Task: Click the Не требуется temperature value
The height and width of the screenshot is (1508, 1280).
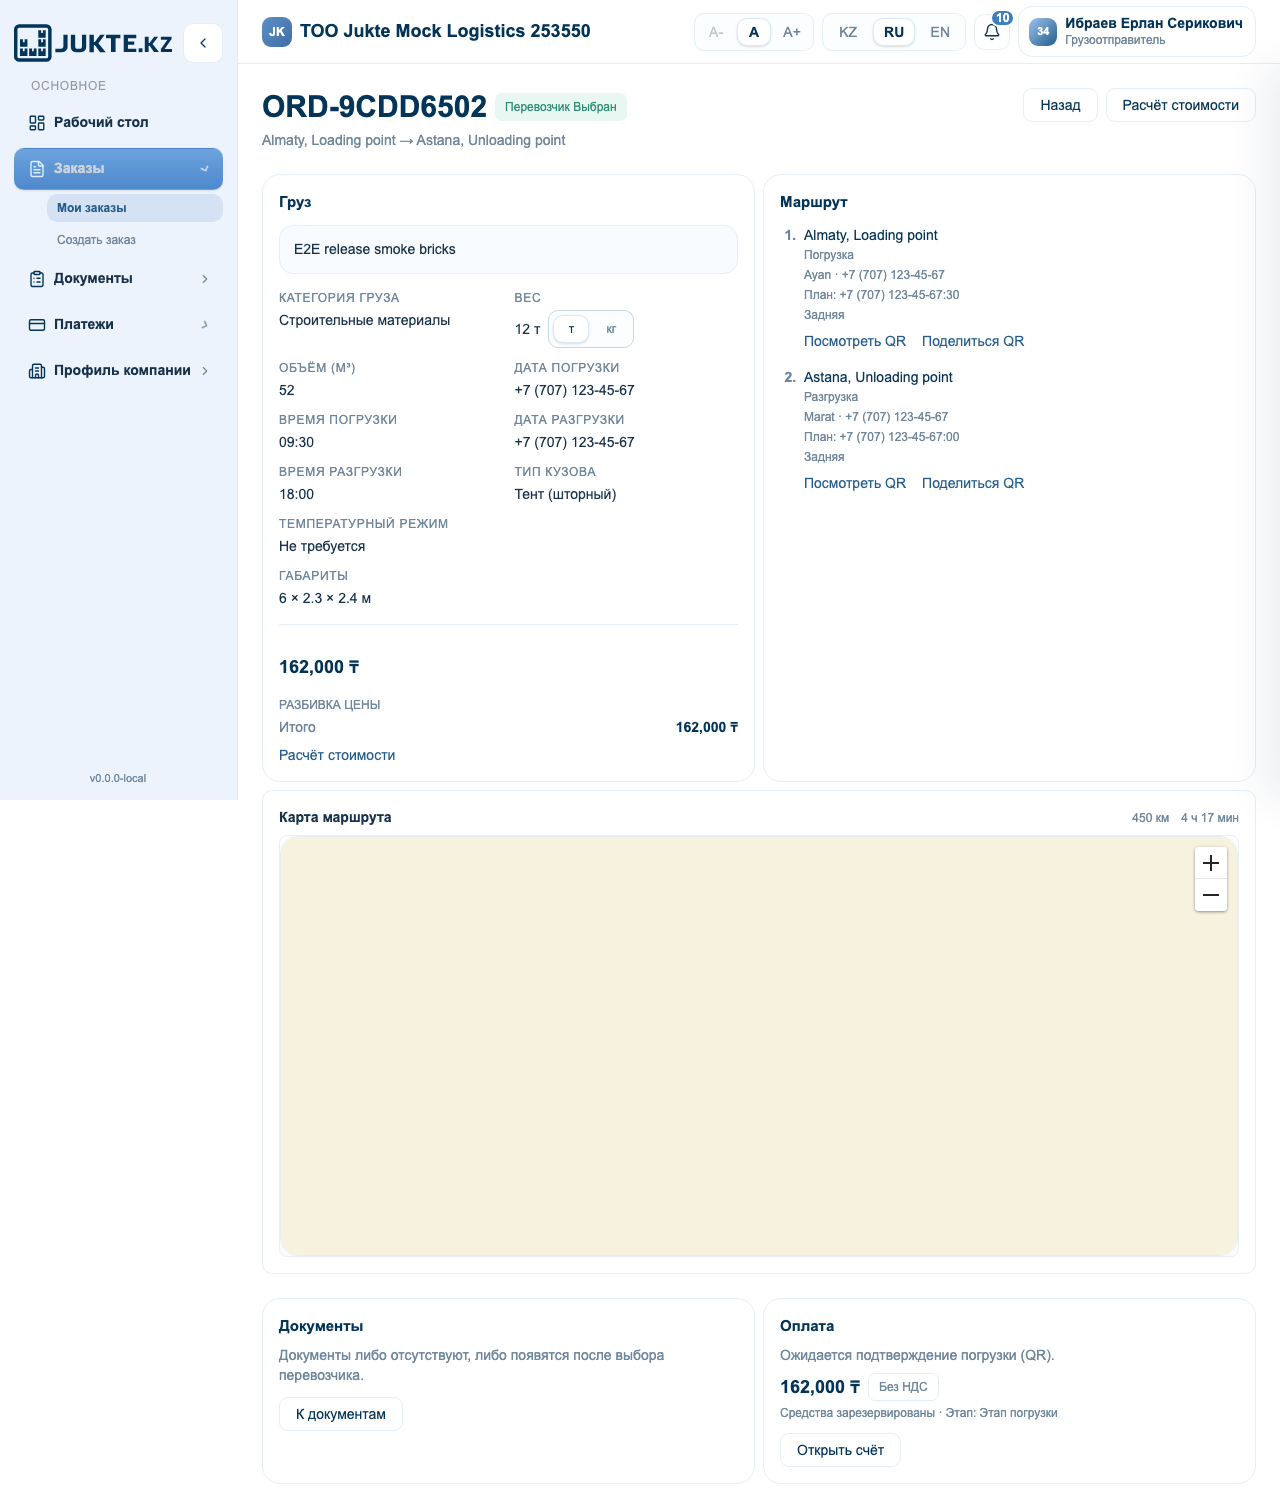Action: pos(322,546)
